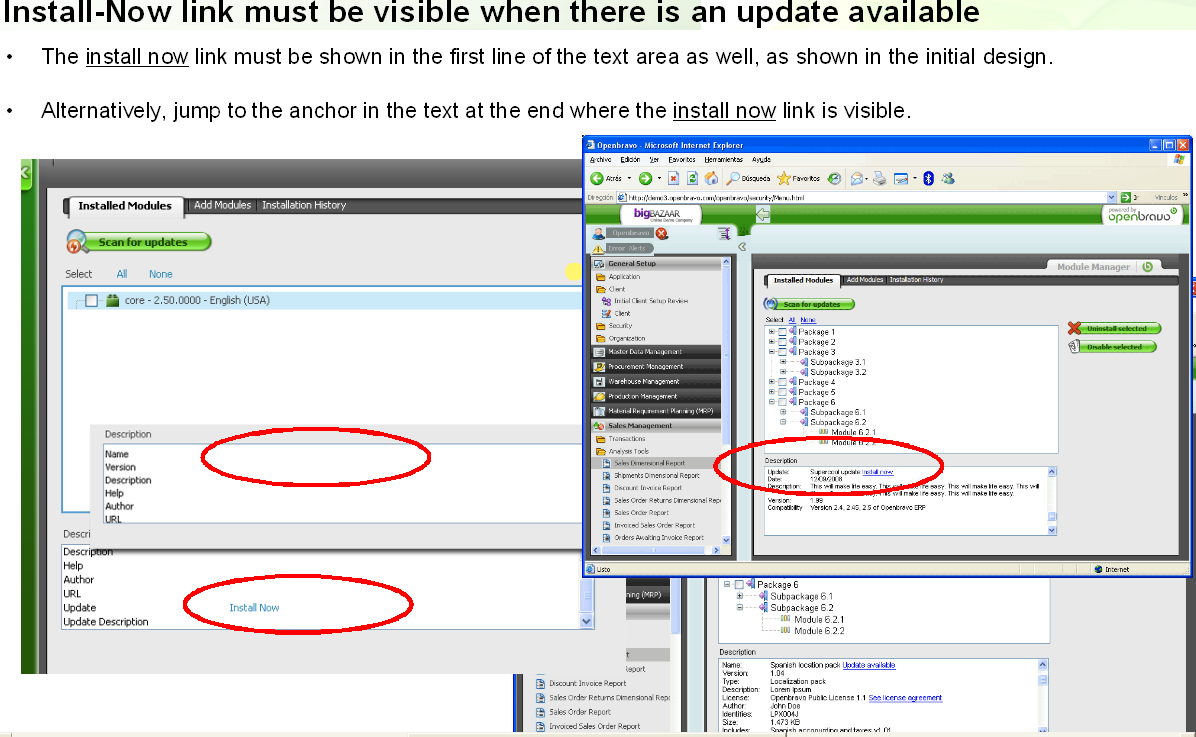1196x737 pixels.
Task: Click the expand menu tree icon beside logout
Action: 724,233
